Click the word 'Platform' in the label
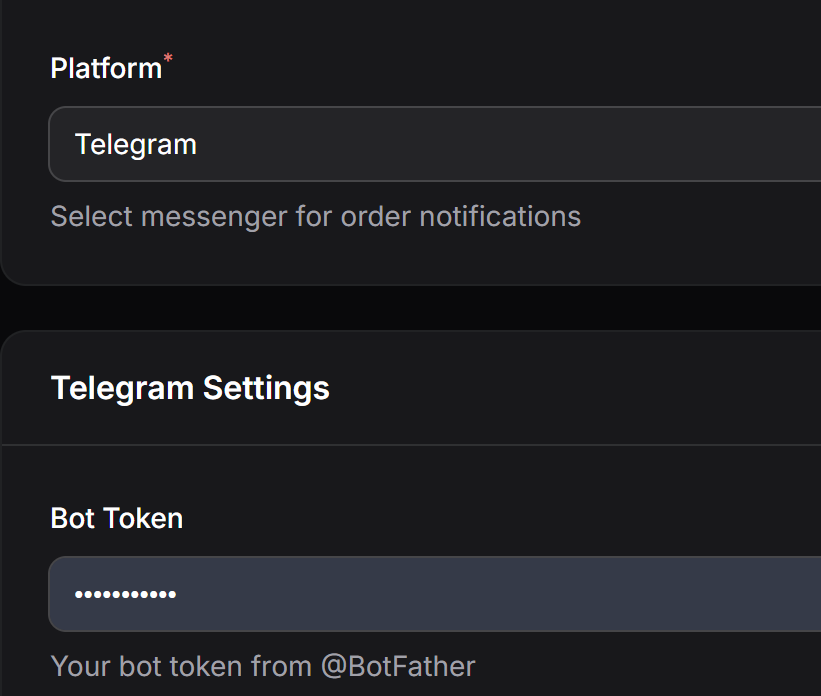The width and height of the screenshot is (821, 696). tap(106, 68)
